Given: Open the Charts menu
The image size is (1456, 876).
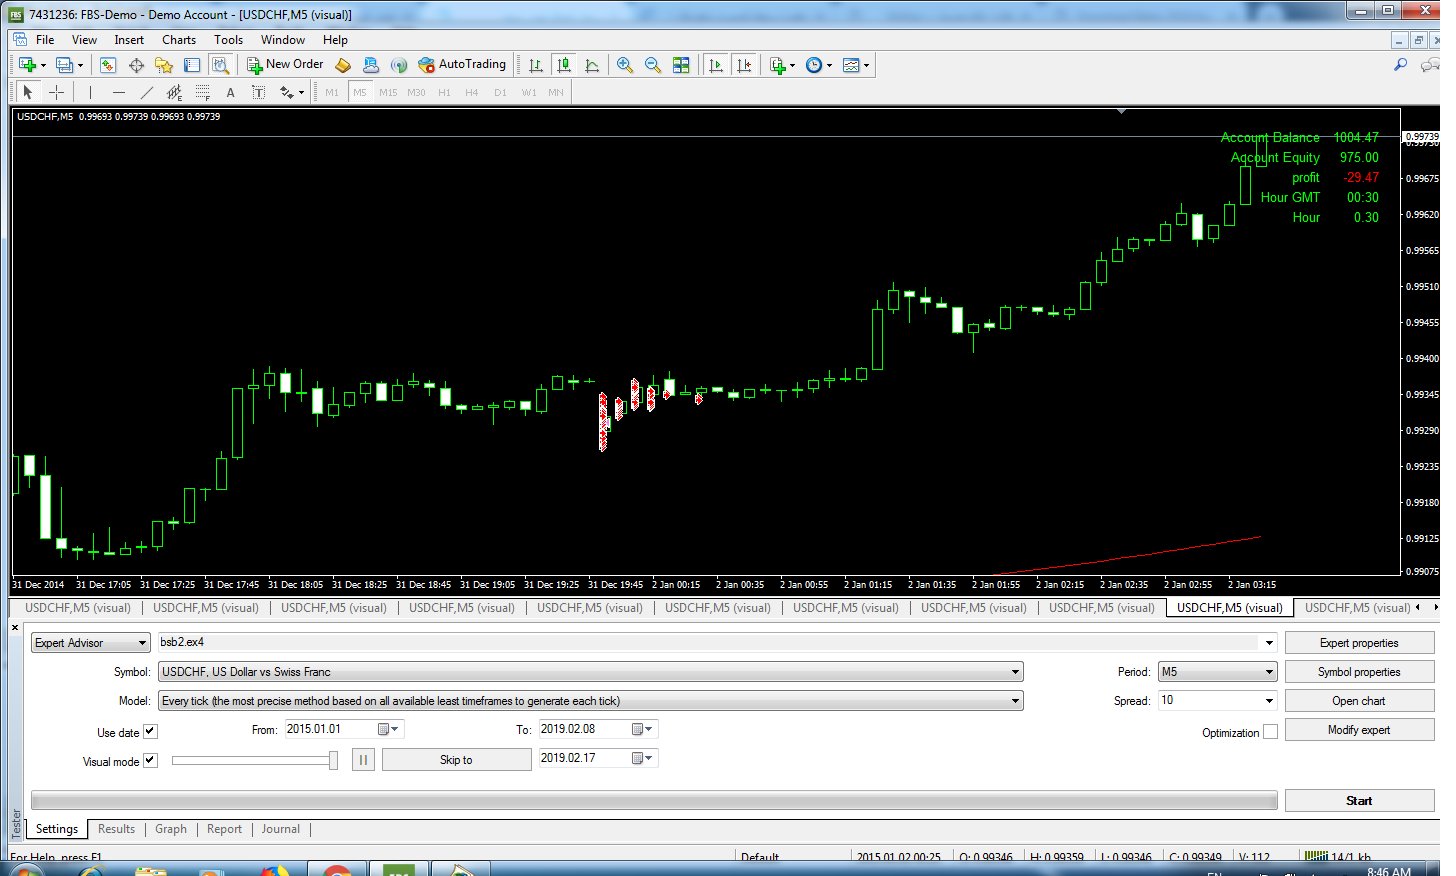Looking at the screenshot, I should (x=179, y=40).
